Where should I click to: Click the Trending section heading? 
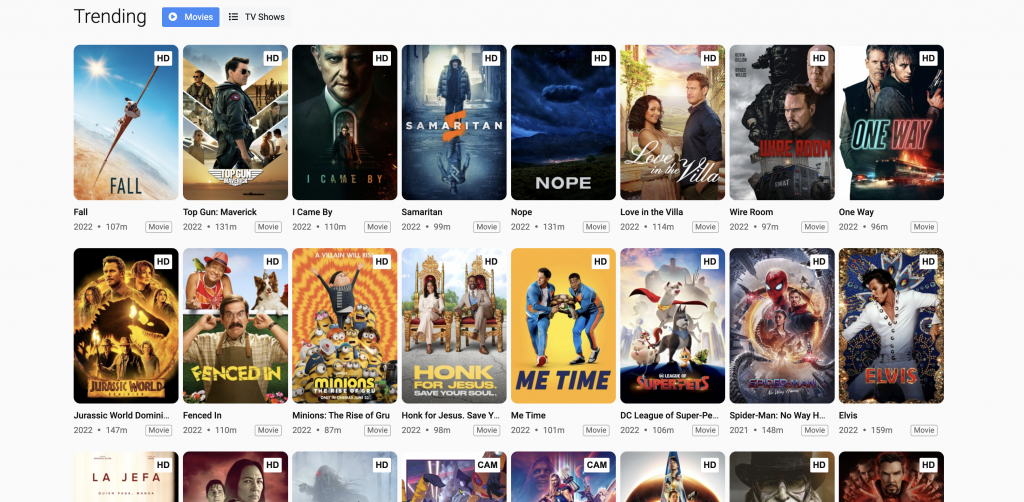(x=110, y=16)
